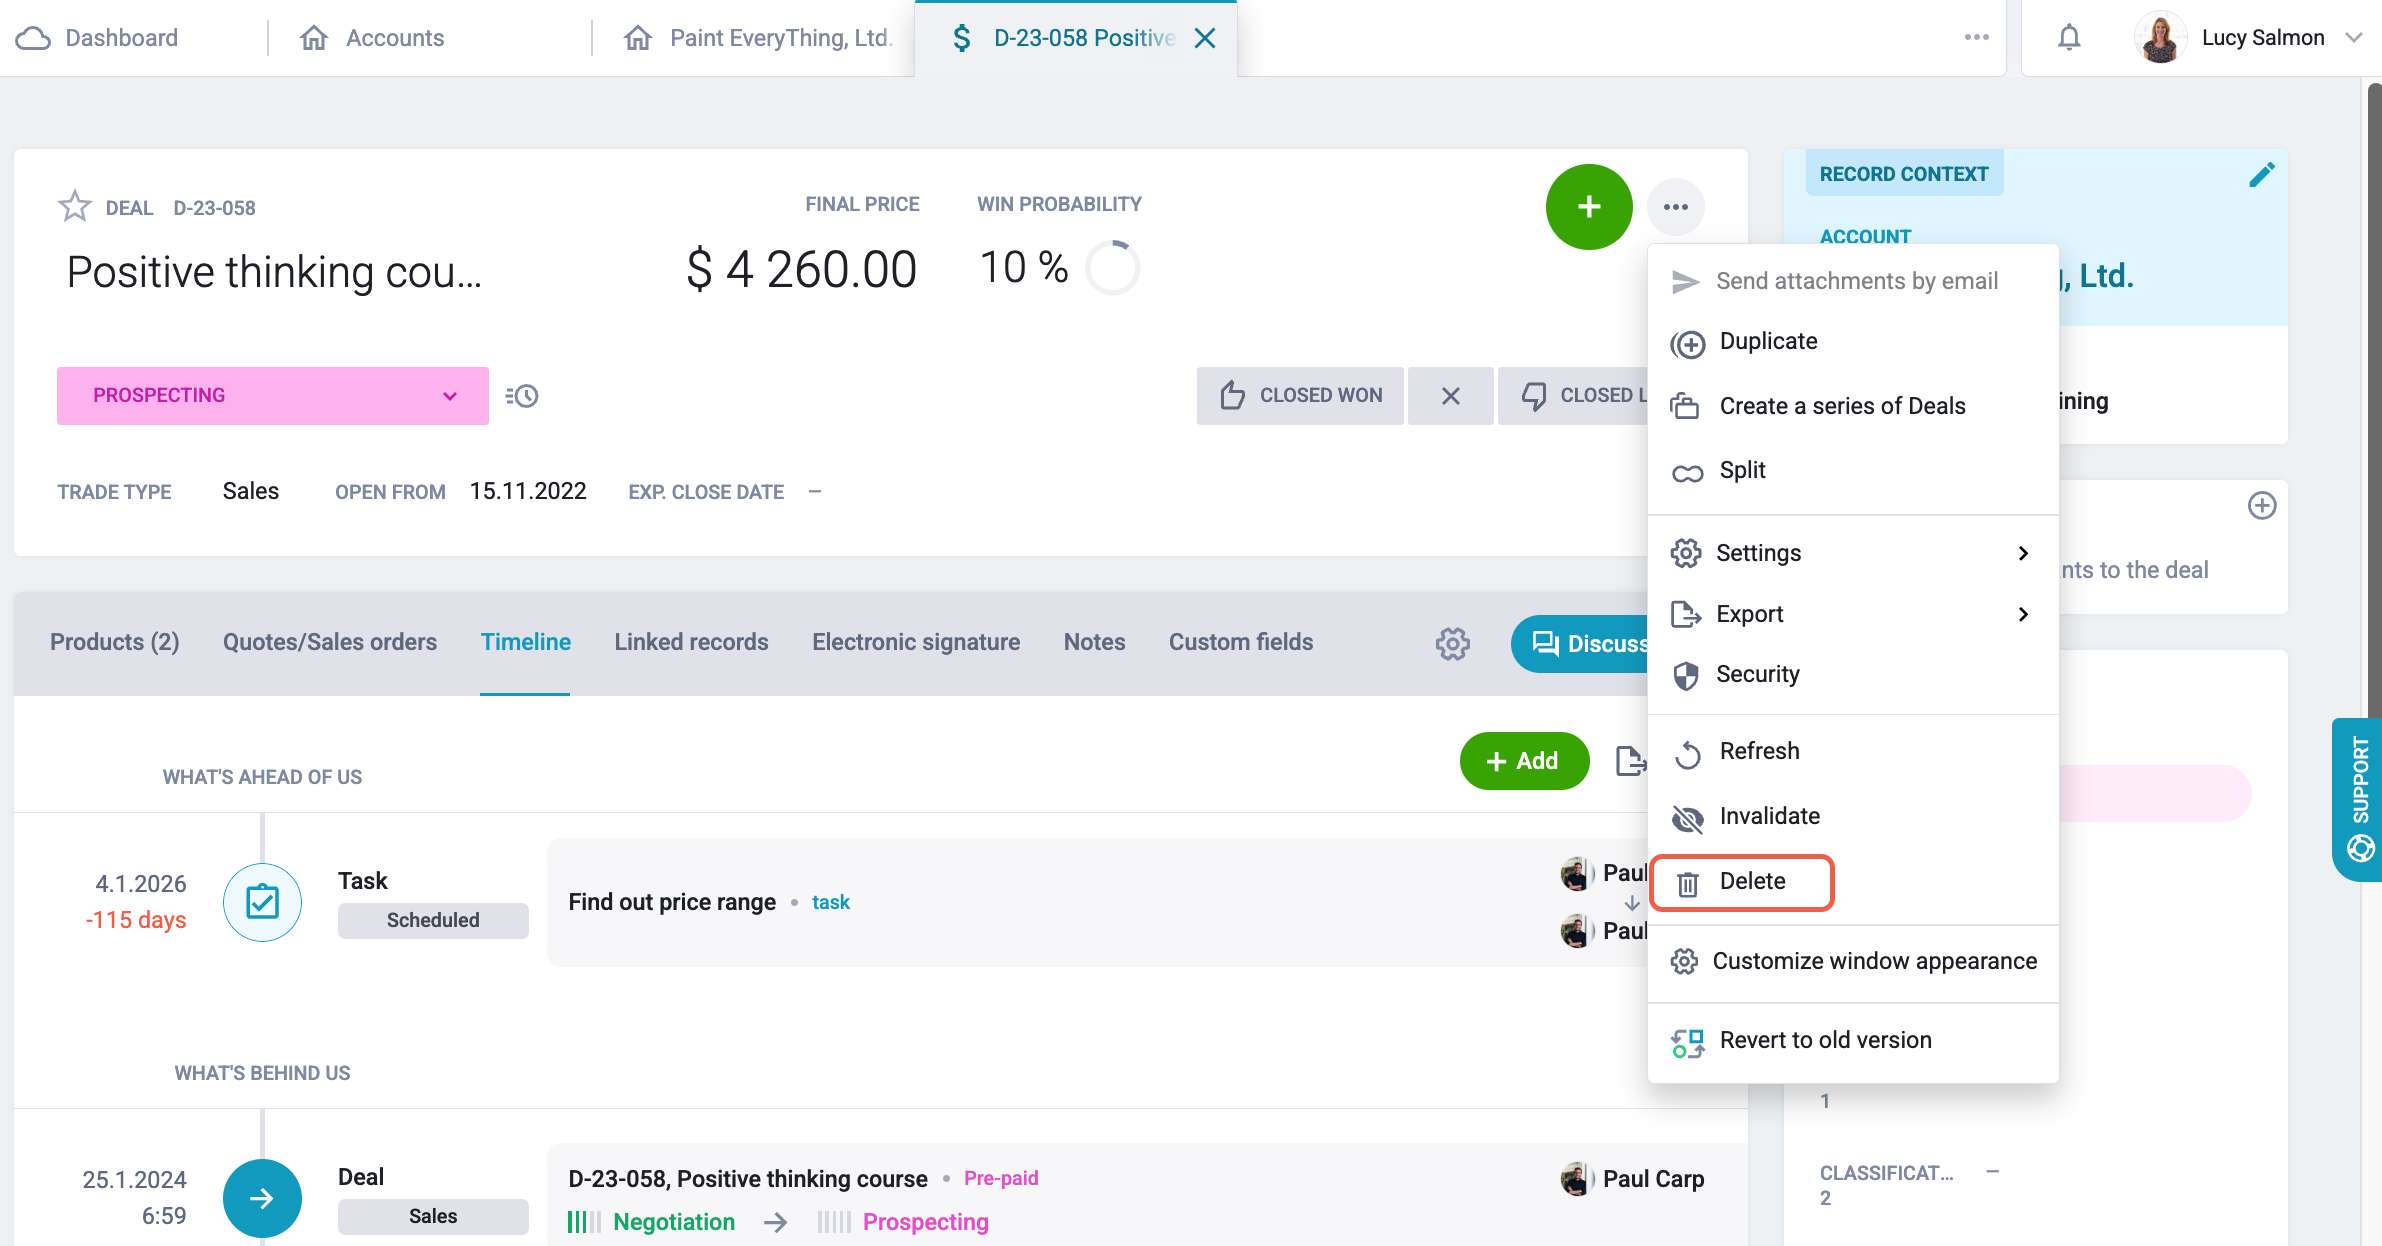Click the Task checklist icon in timeline

click(x=262, y=902)
